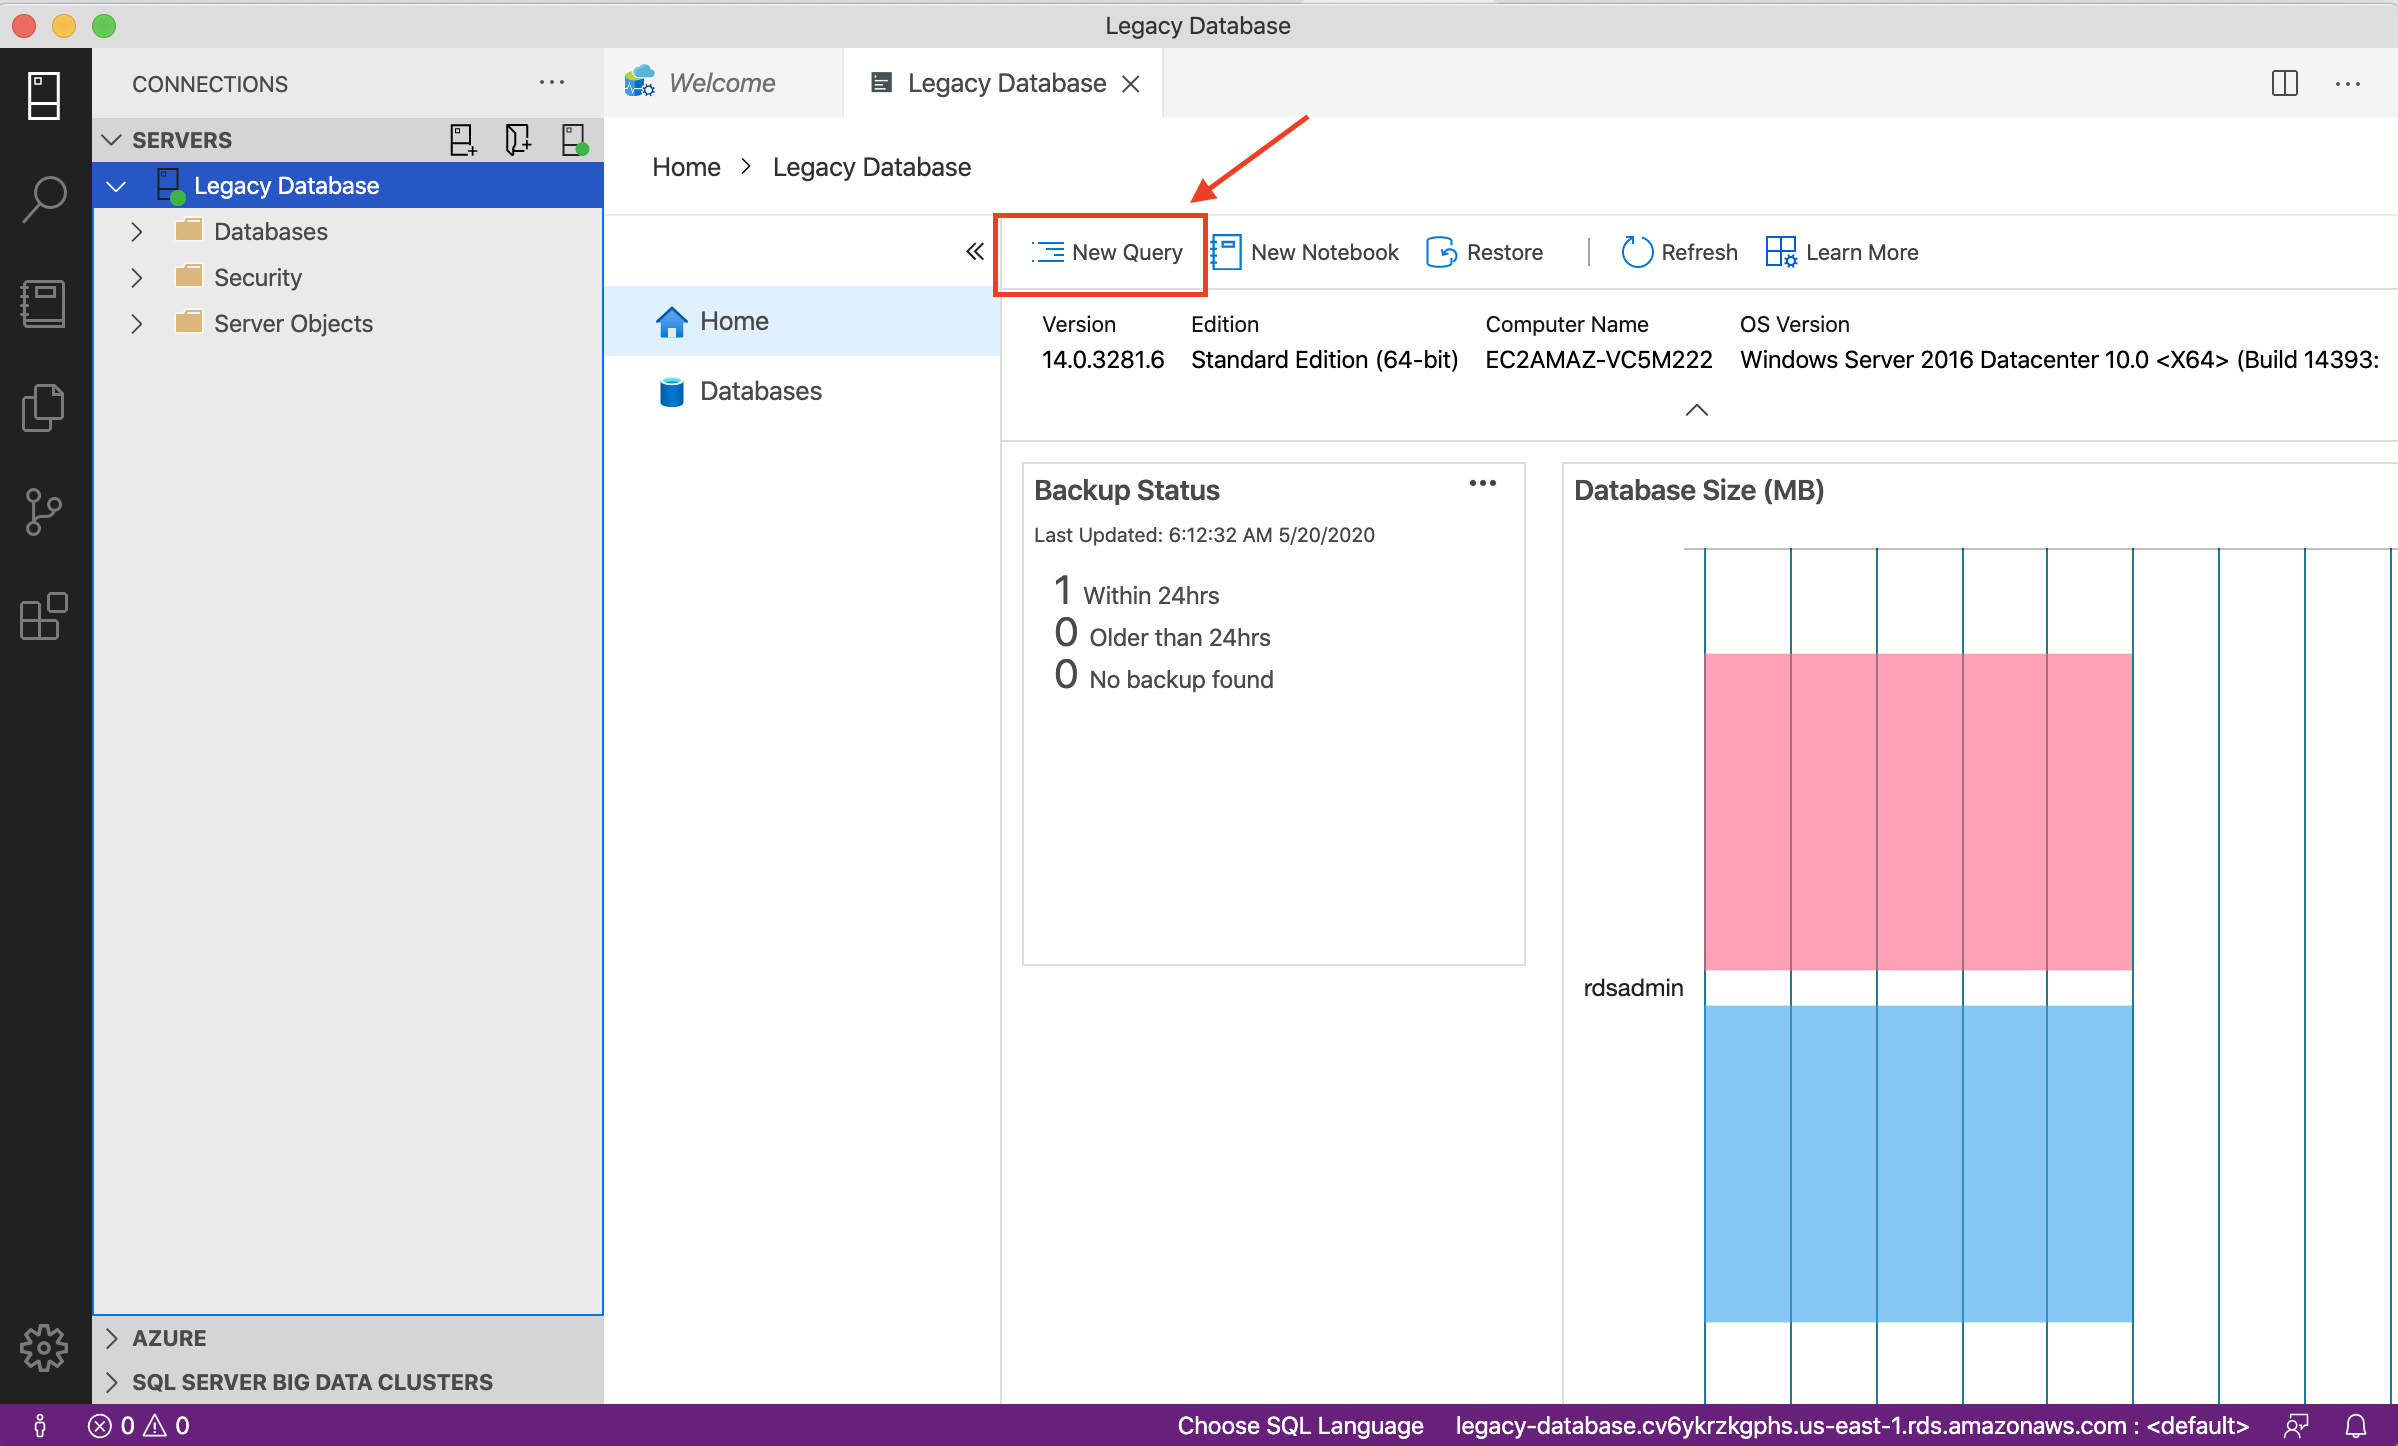Expand the Security folder chevron
This screenshot has width=2398, height=1446.
(137, 278)
